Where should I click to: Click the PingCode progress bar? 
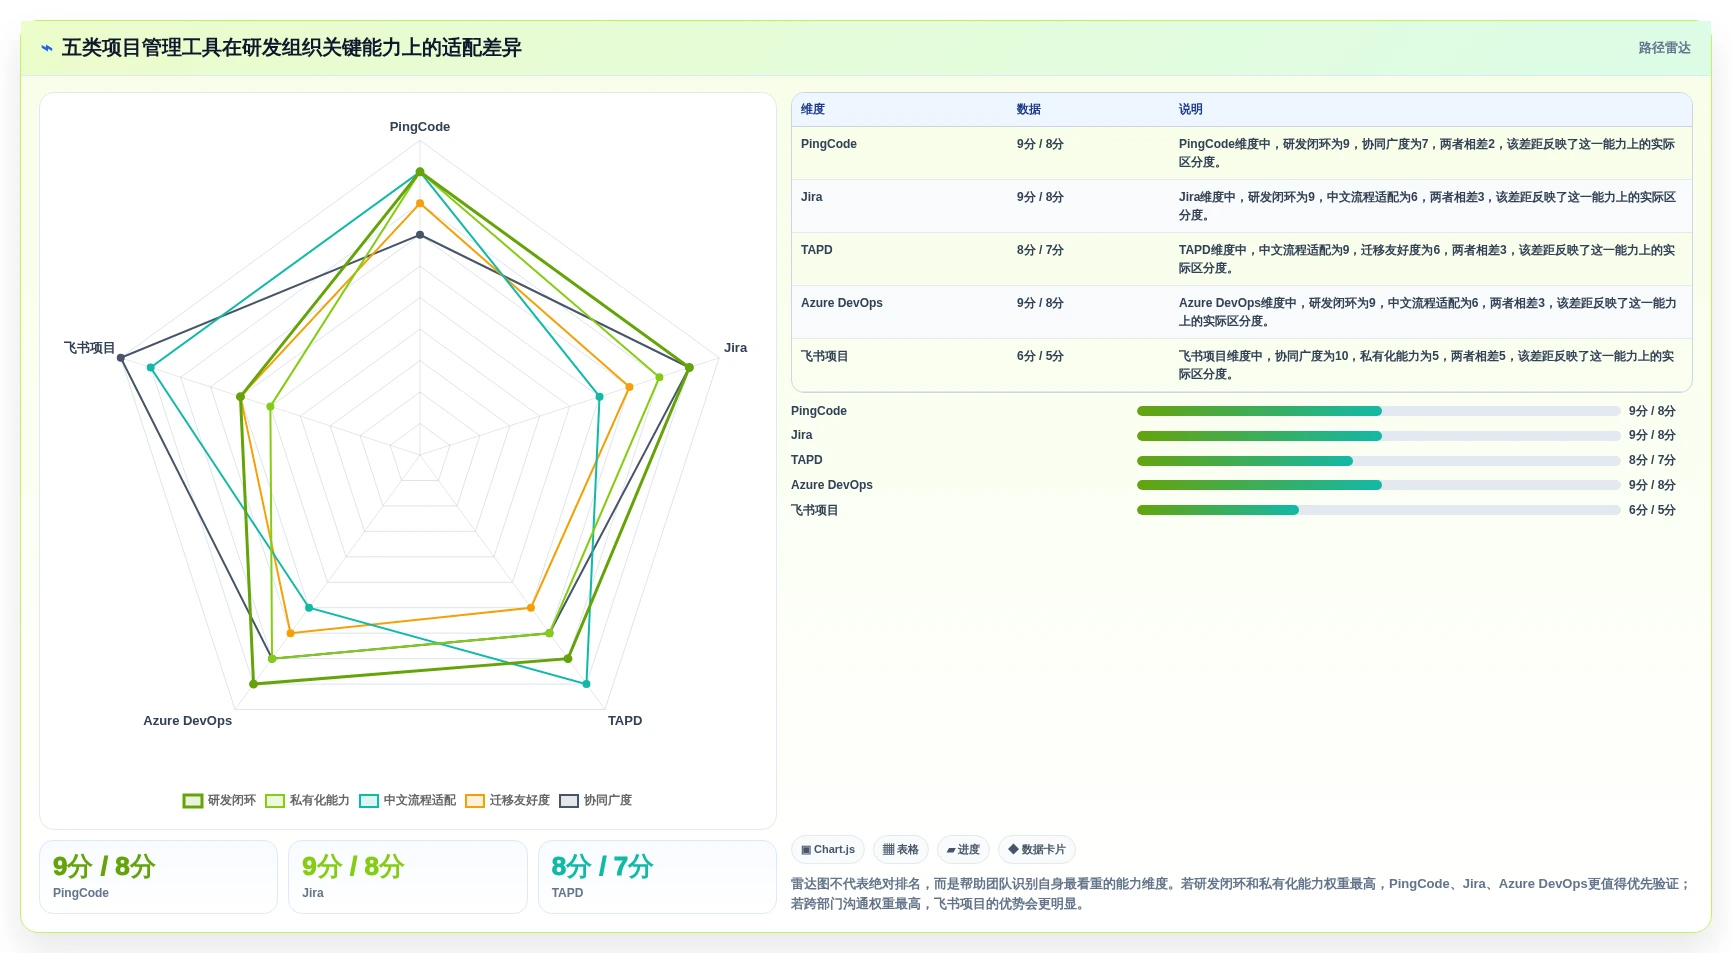1378,411
